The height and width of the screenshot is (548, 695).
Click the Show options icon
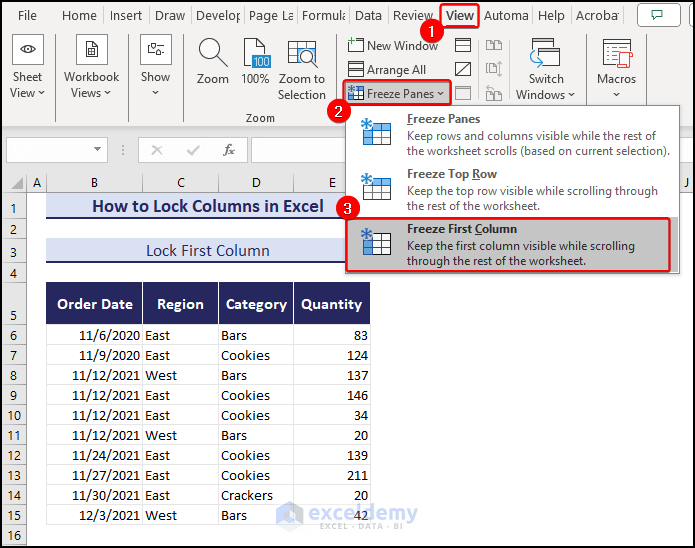click(x=156, y=49)
